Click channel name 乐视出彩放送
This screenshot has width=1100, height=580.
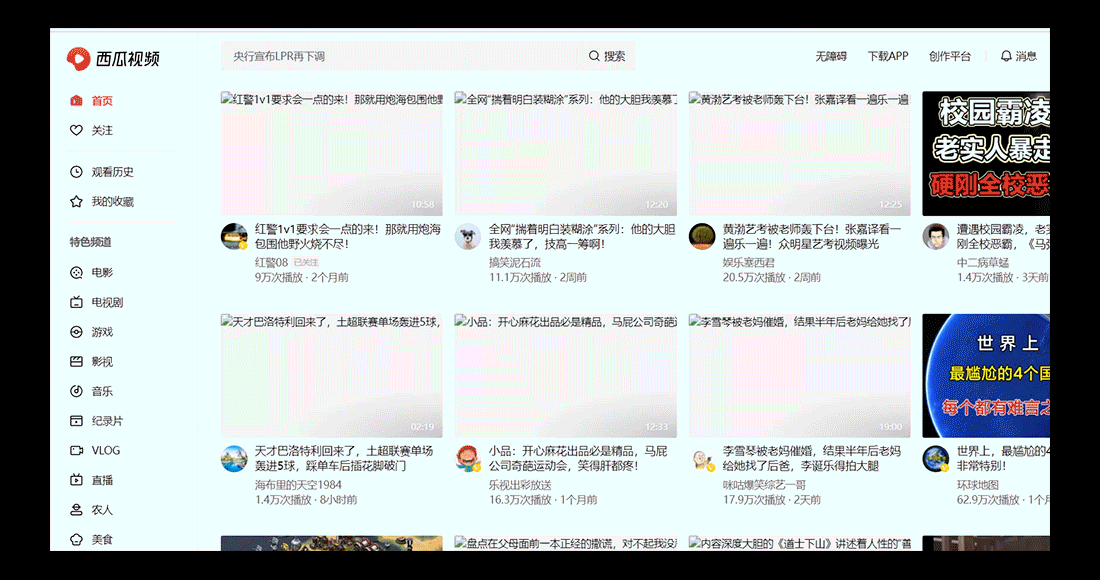coord(521,485)
